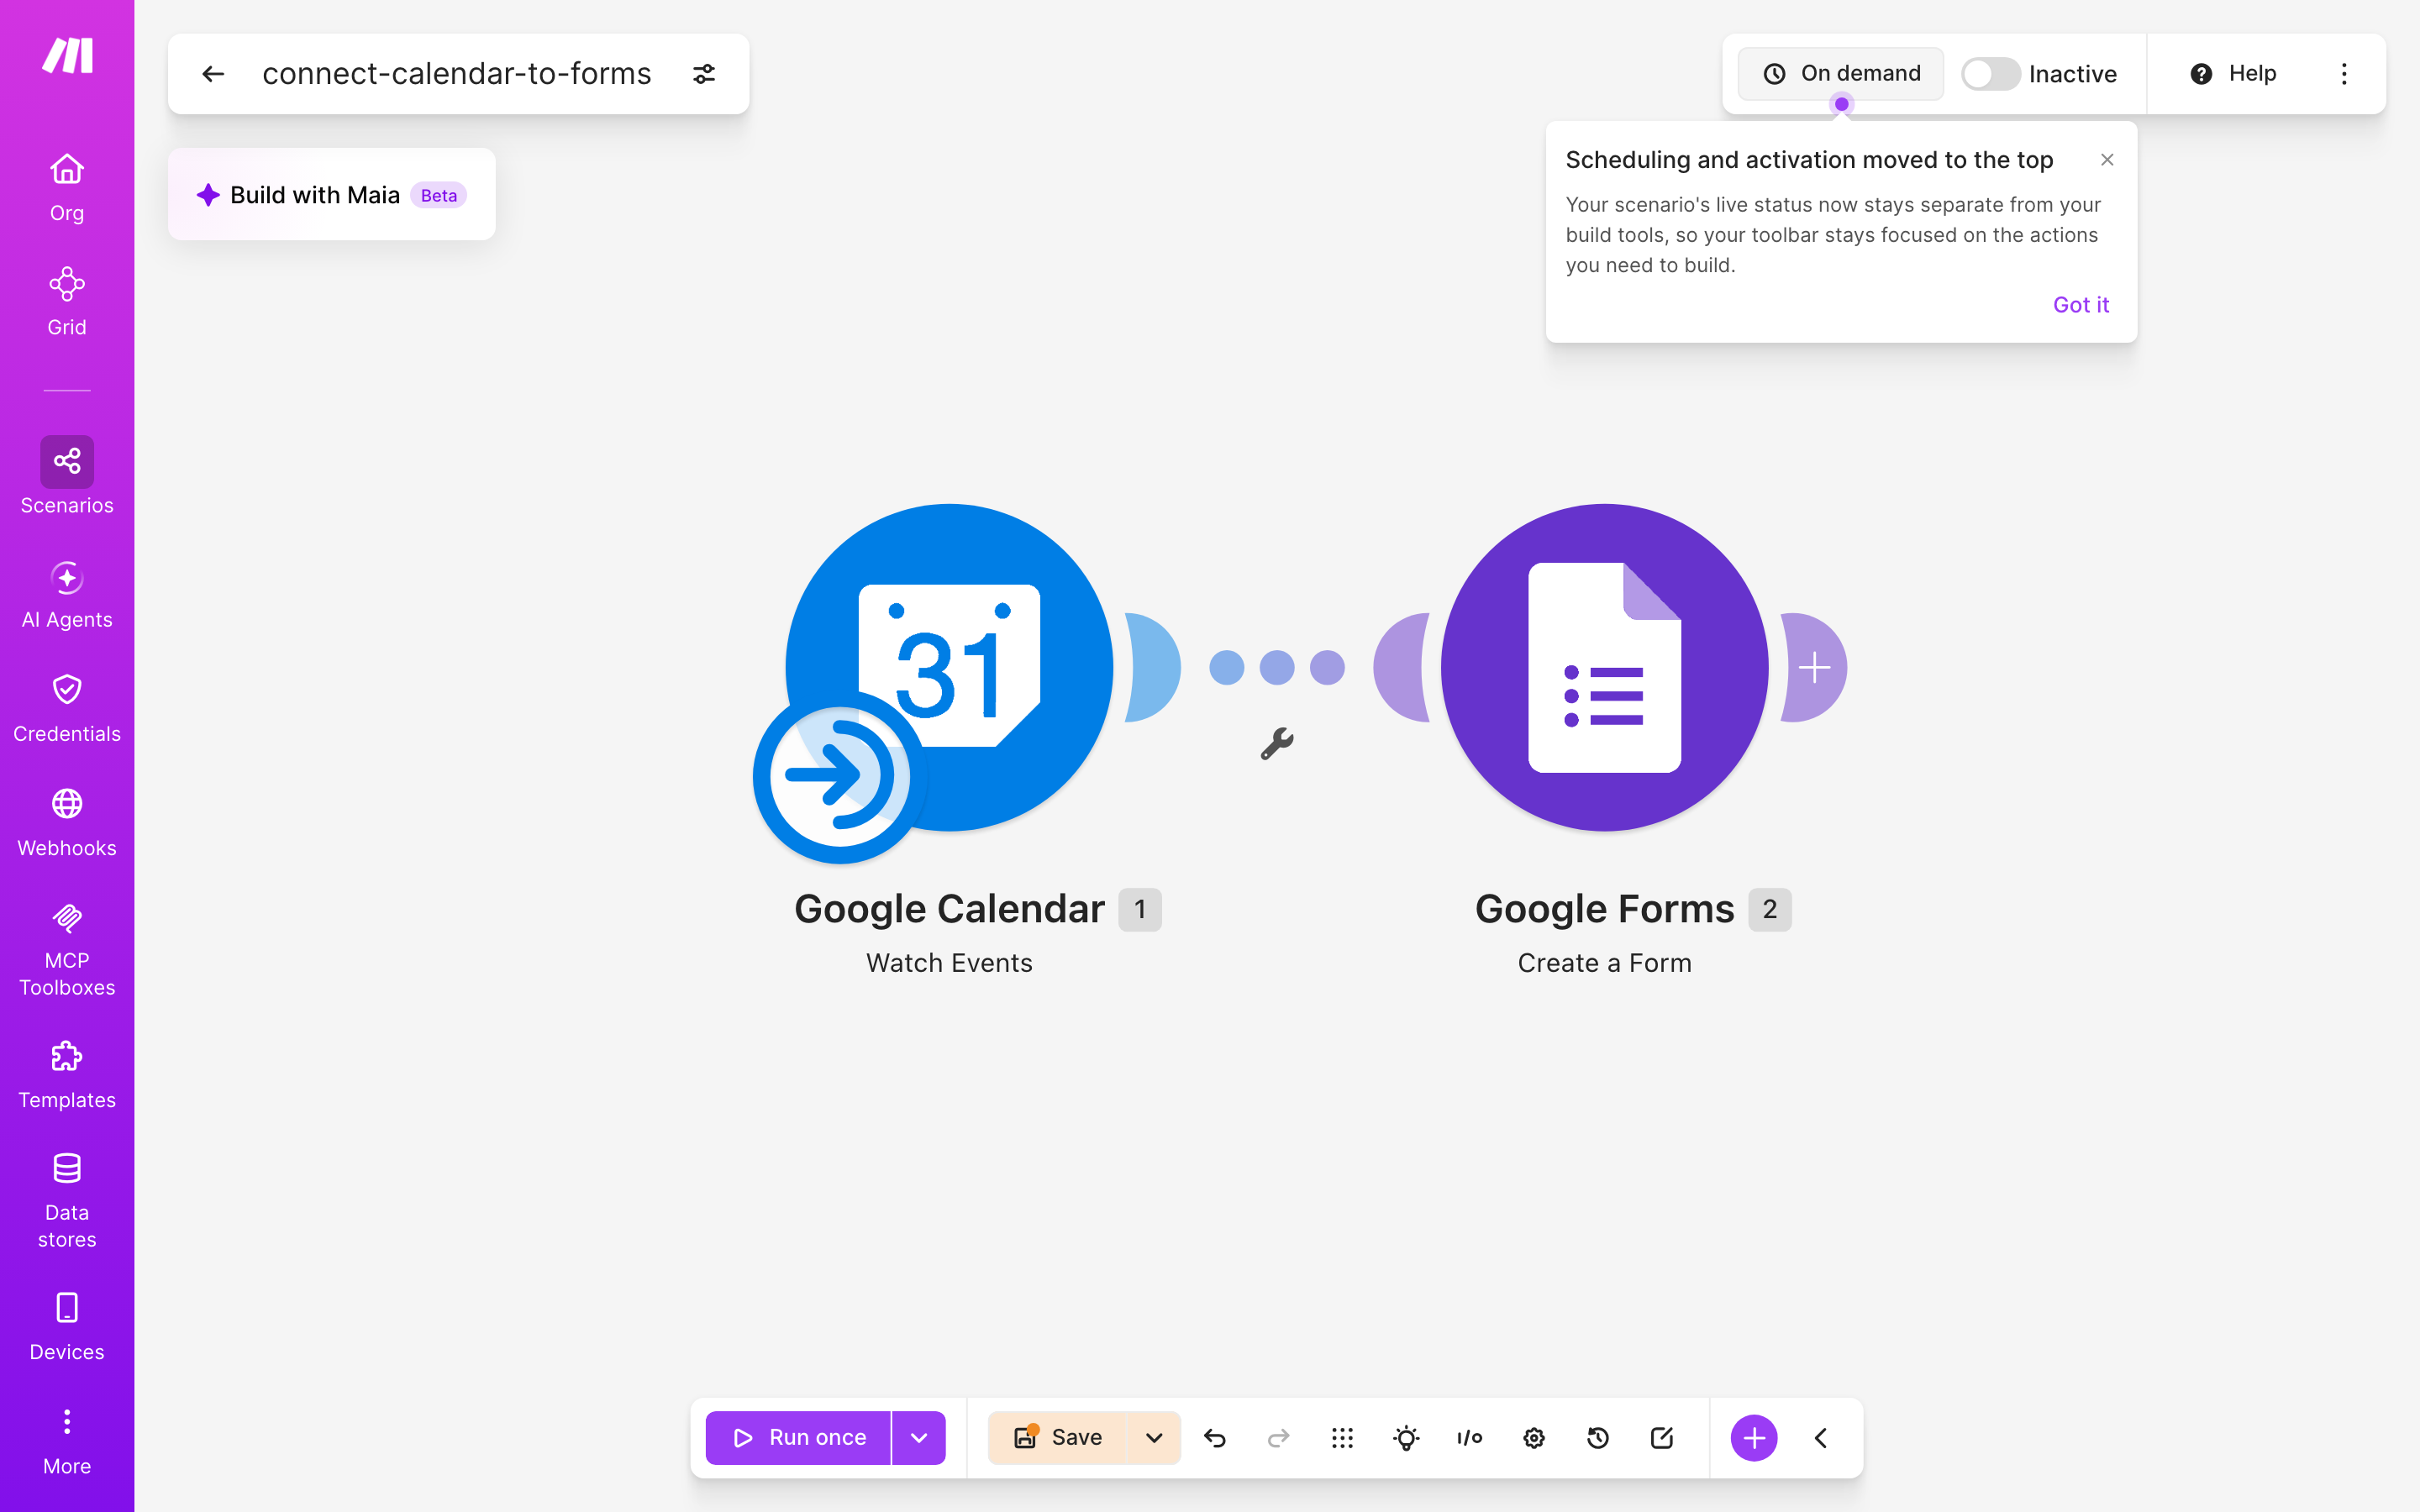Close the scheduling tooltip
Screen dimensions: 2420x1512
[2107, 160]
